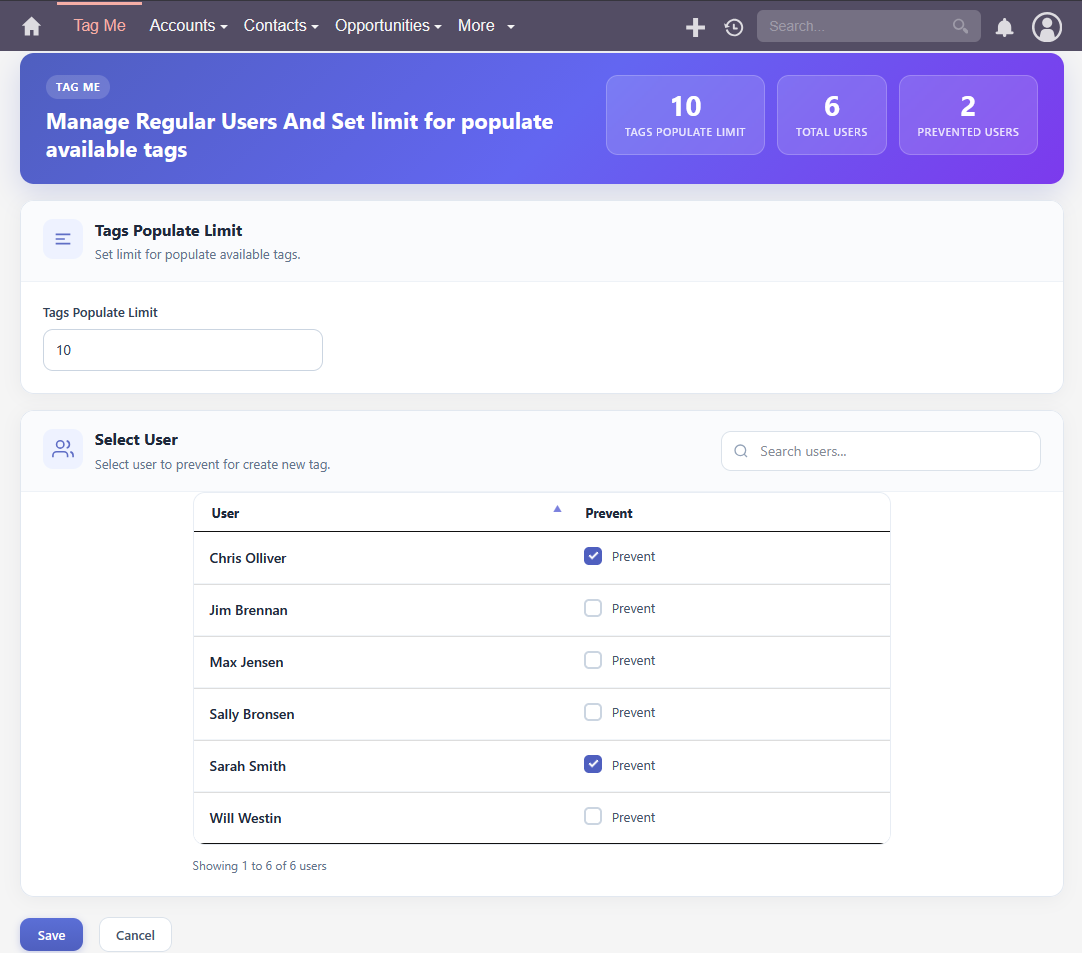Focus the Tags Populate Limit input field
This screenshot has height=953, width=1082.
point(183,350)
